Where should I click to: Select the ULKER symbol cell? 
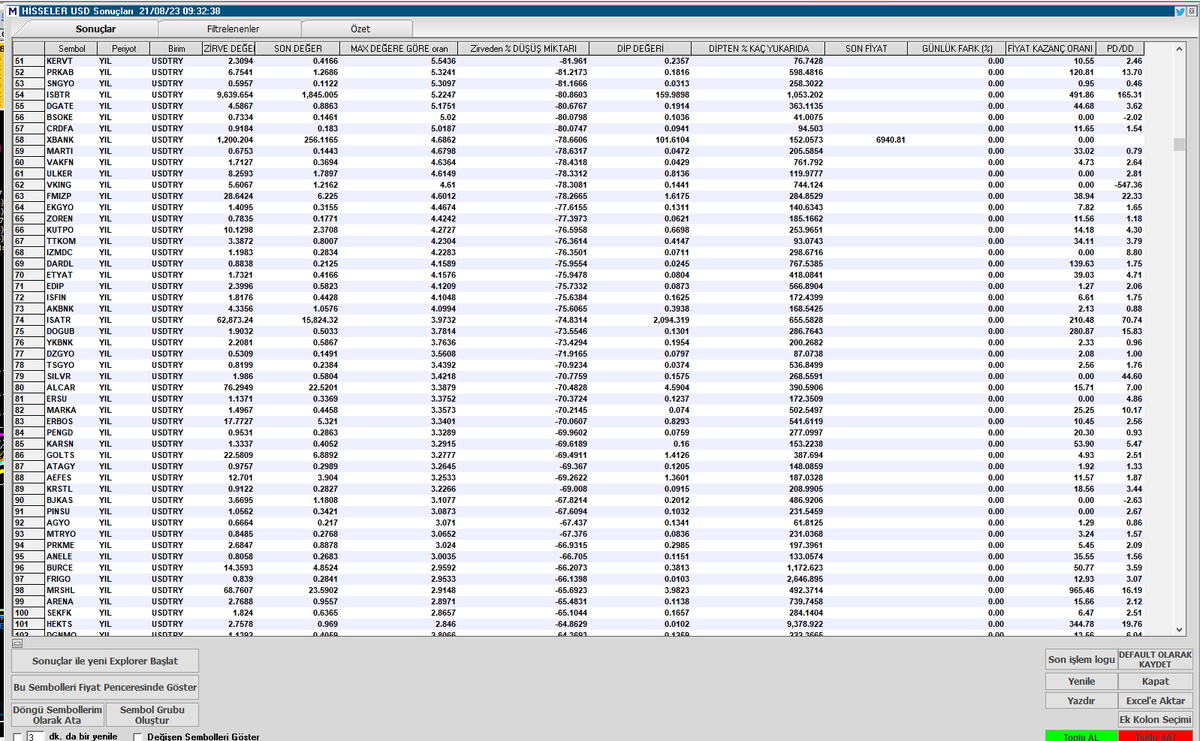pos(71,173)
